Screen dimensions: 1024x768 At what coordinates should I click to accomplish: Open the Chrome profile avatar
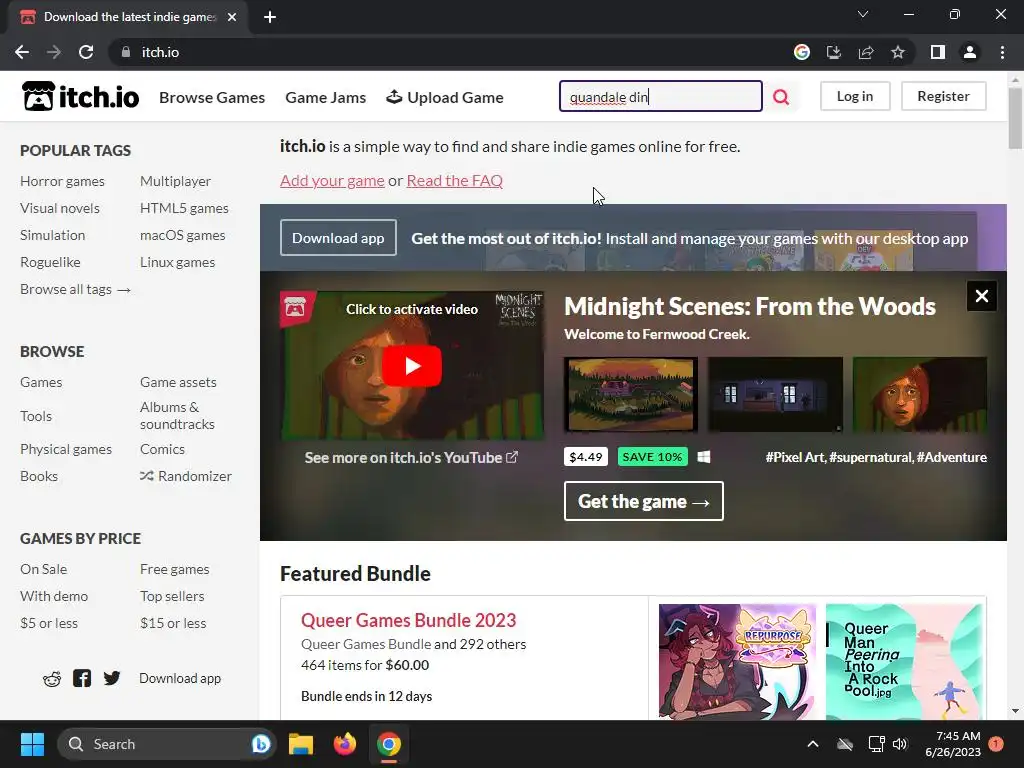pos(970,52)
